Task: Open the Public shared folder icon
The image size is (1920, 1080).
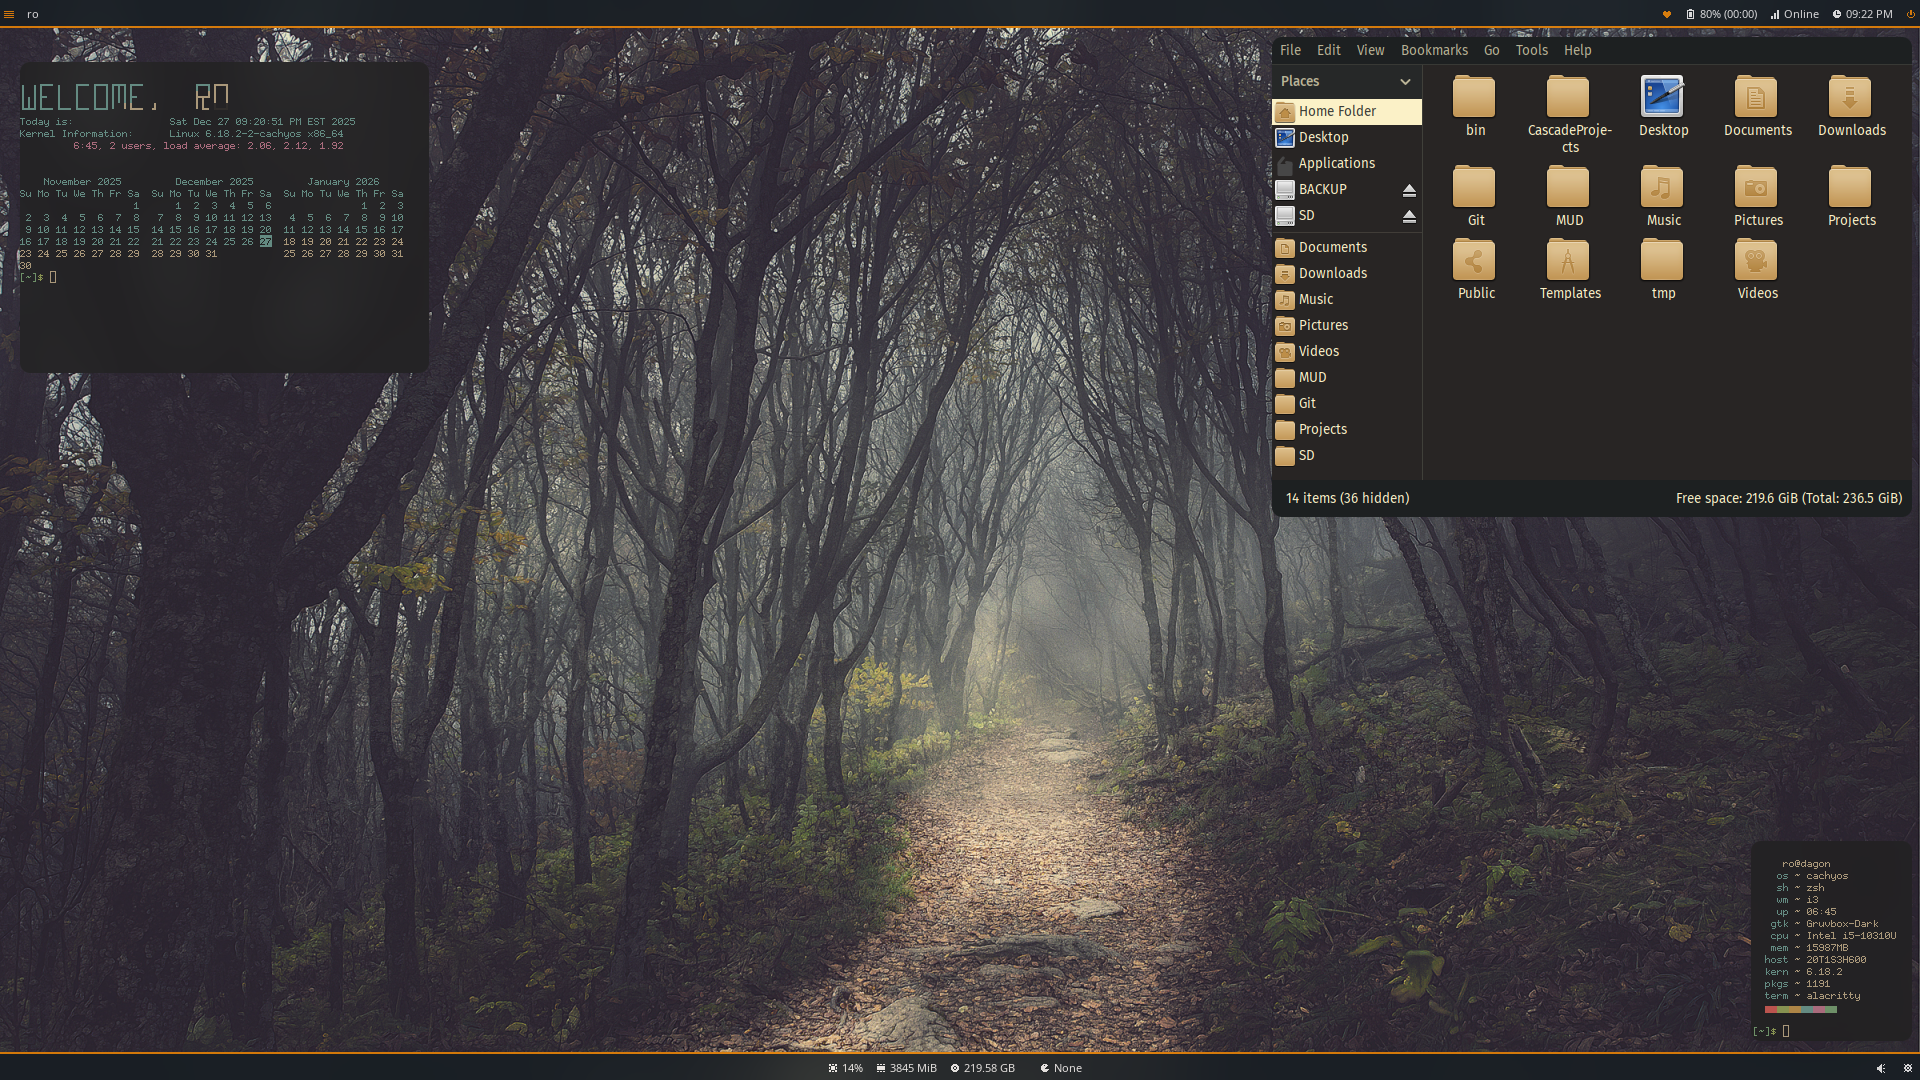Action: [x=1474, y=261]
